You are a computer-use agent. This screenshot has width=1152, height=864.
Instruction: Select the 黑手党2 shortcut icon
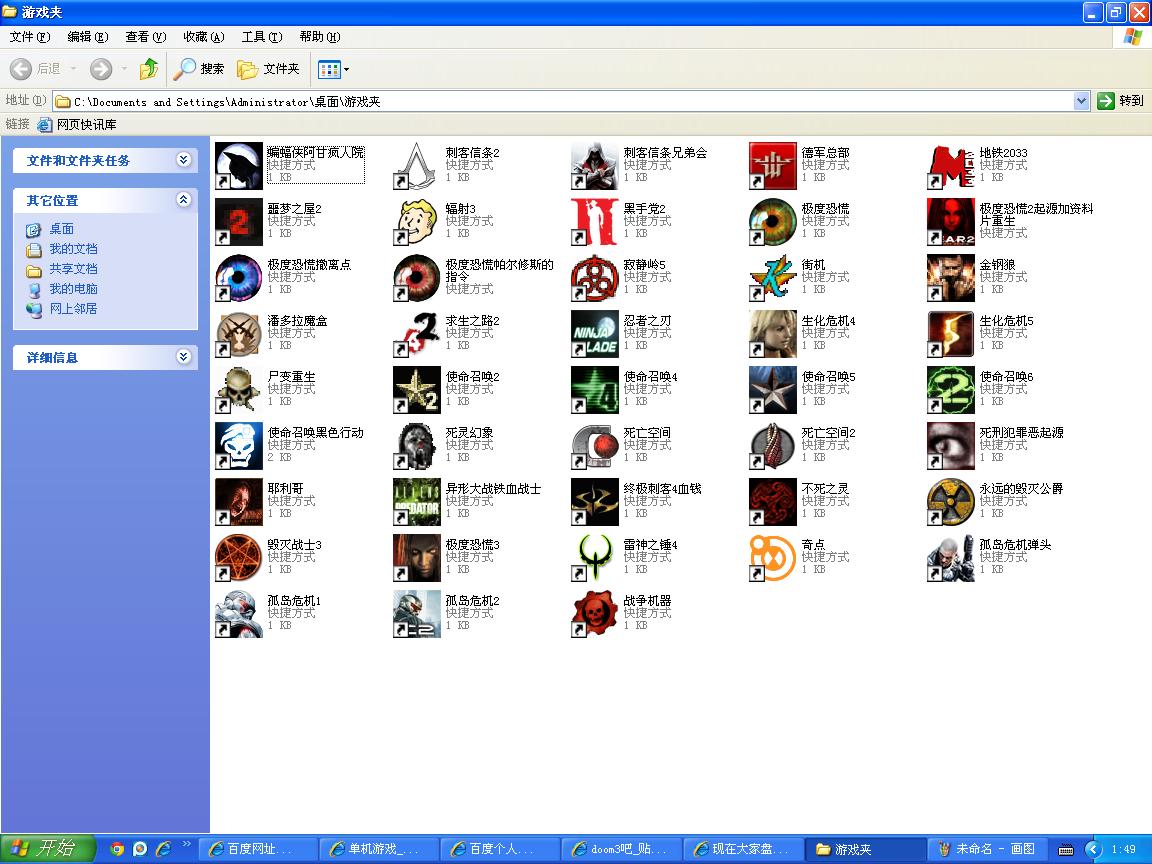(x=594, y=222)
